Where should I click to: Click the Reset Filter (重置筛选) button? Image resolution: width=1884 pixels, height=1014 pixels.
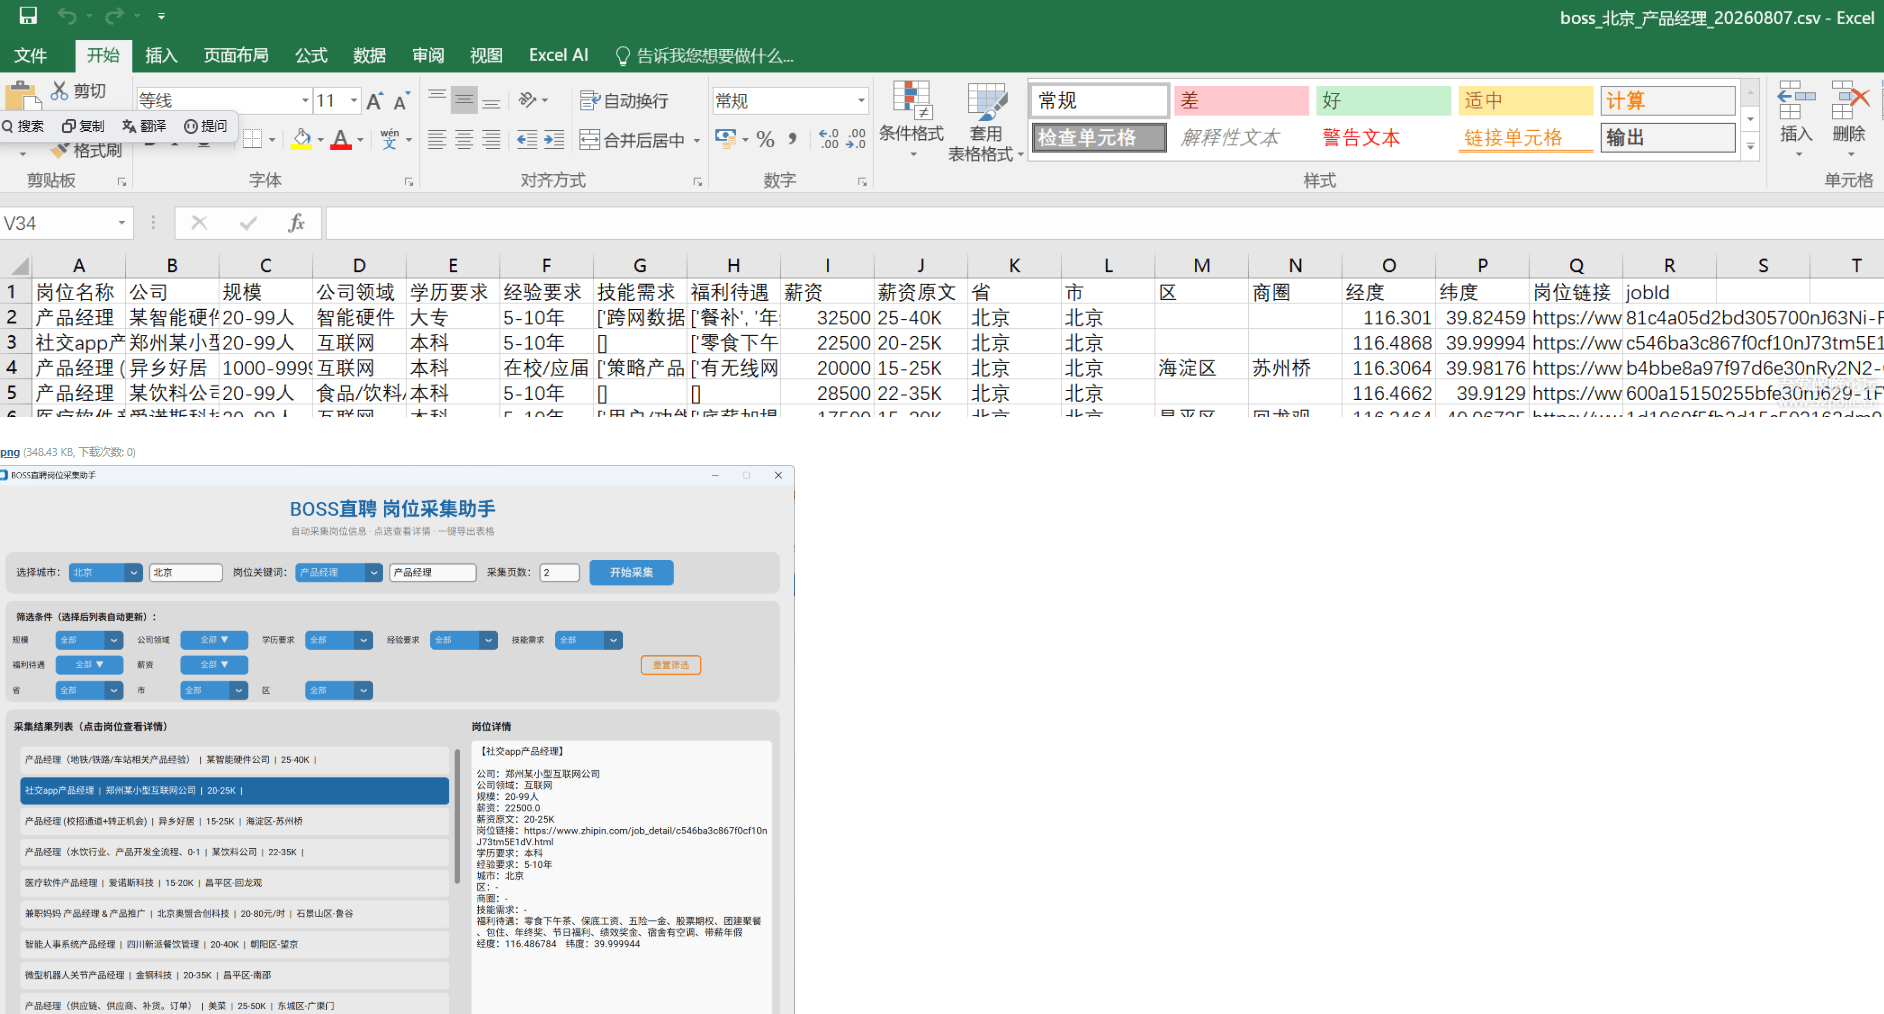click(x=671, y=665)
